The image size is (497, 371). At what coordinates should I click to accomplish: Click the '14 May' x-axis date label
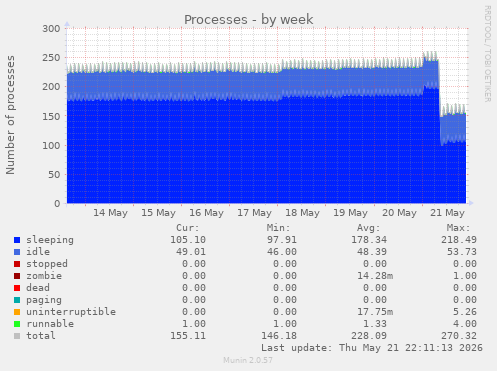(x=110, y=213)
